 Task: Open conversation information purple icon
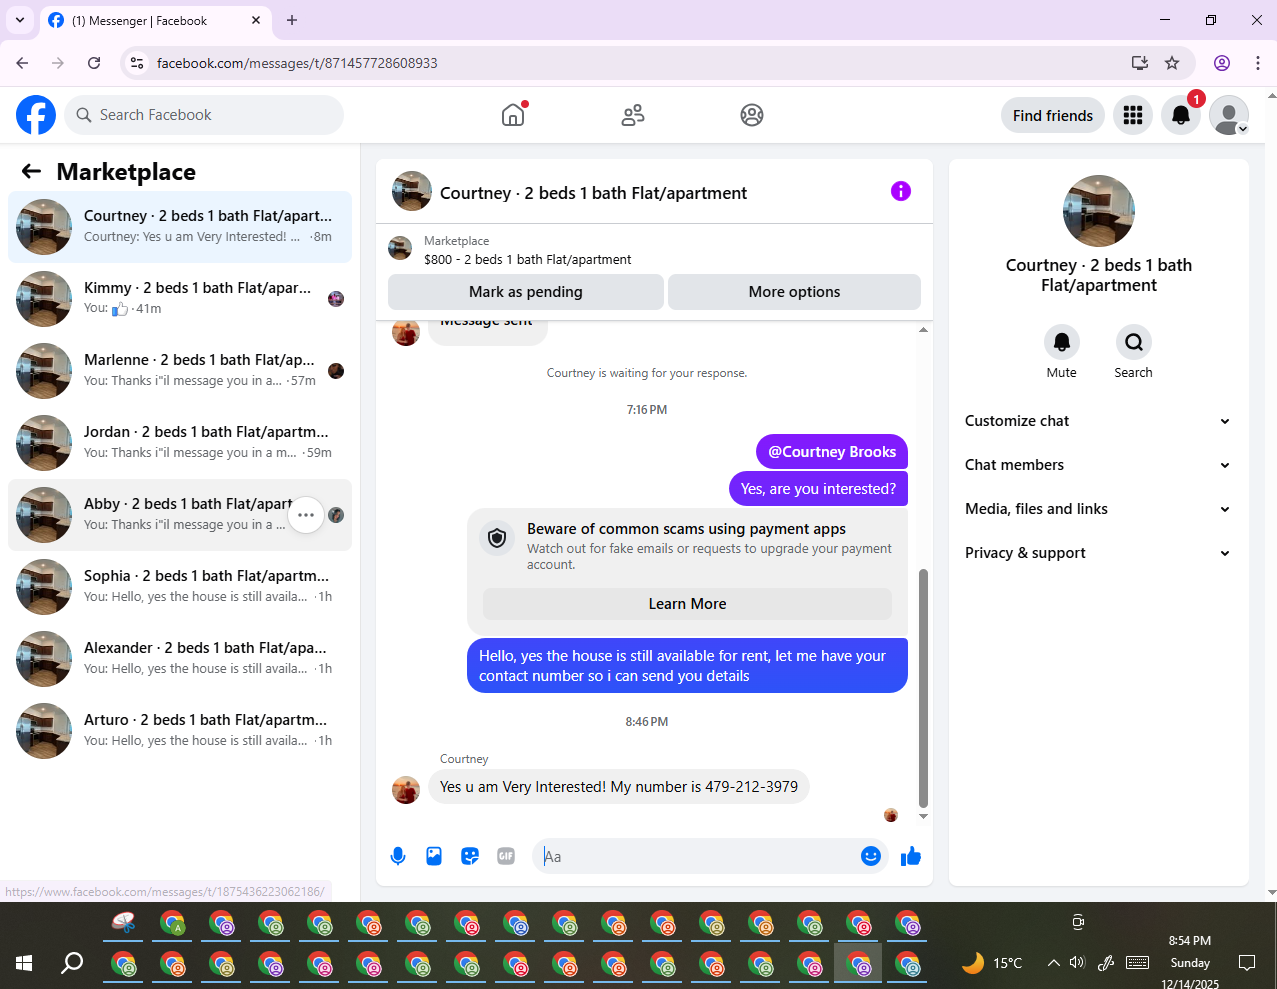(901, 191)
